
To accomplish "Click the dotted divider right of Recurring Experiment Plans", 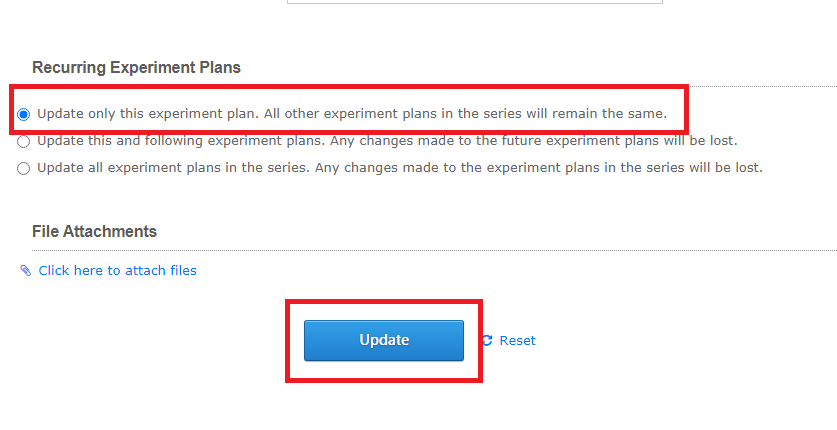I will click(x=763, y=86).
